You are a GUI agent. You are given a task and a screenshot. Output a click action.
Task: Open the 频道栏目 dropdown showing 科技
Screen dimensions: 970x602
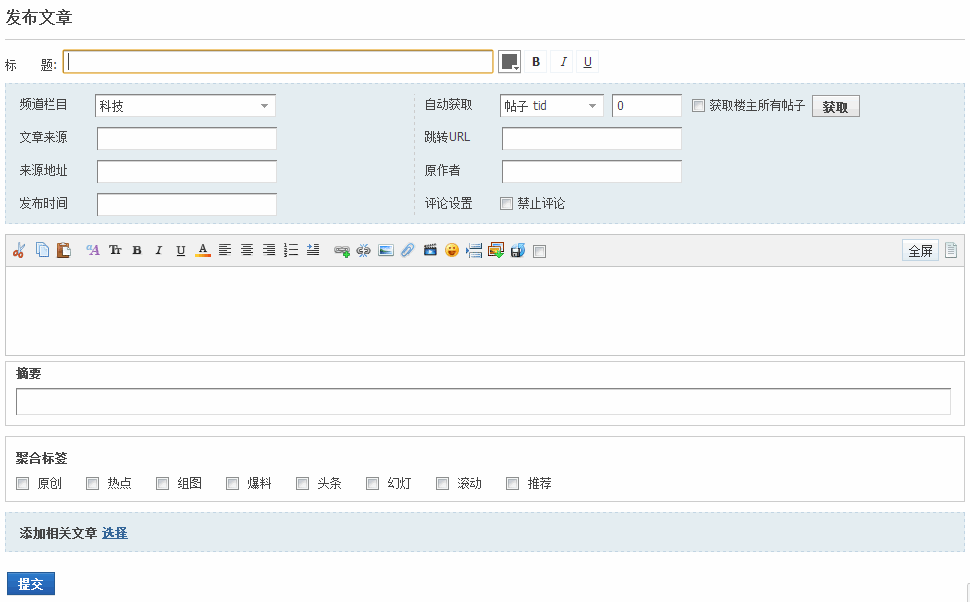185,106
